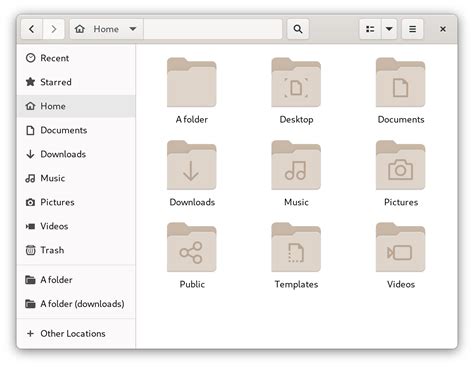Open the view options dropdown arrow
This screenshot has height=367, width=474.
(x=389, y=29)
